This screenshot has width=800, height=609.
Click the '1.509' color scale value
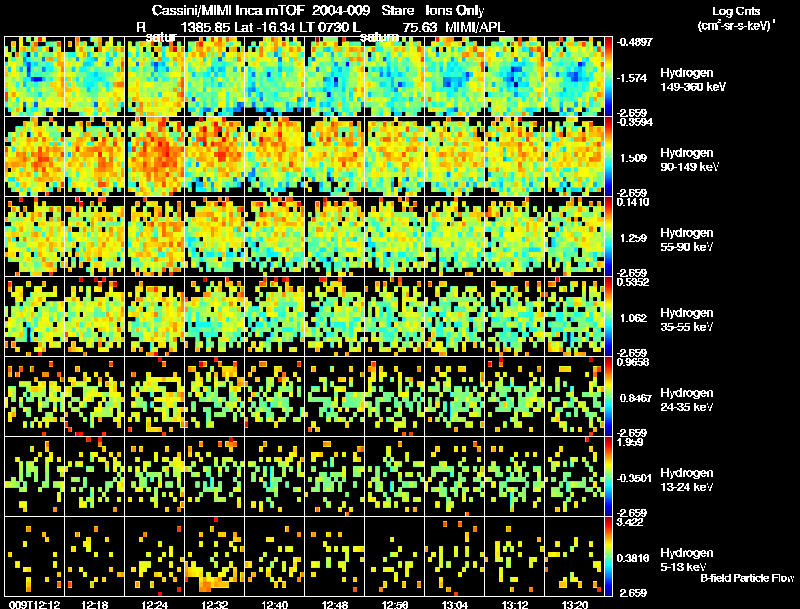(x=633, y=158)
